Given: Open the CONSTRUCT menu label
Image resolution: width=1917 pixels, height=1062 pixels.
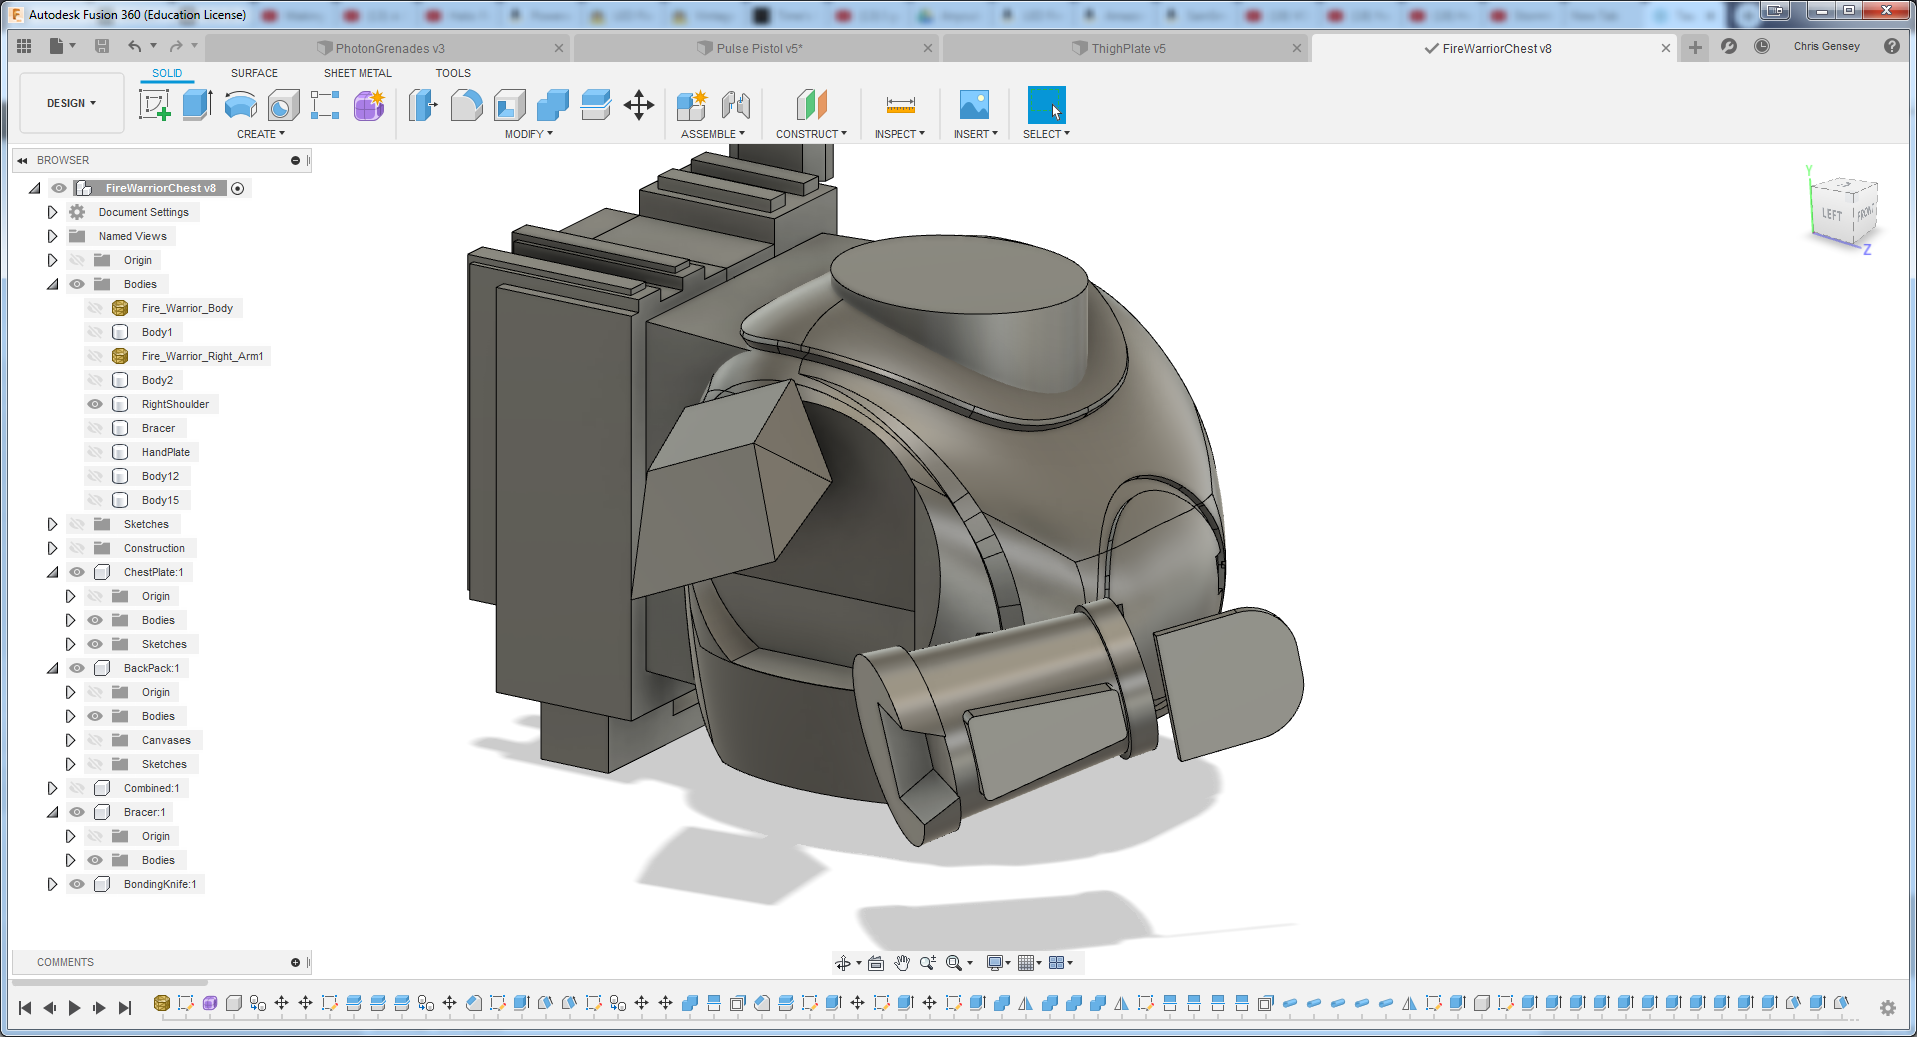Looking at the screenshot, I should [x=810, y=134].
